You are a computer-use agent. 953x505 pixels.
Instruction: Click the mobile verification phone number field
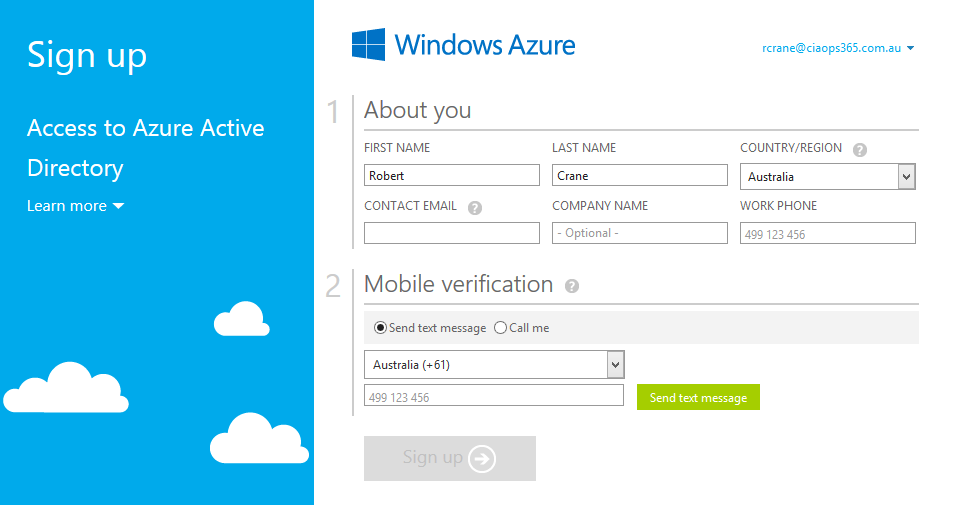coord(493,397)
